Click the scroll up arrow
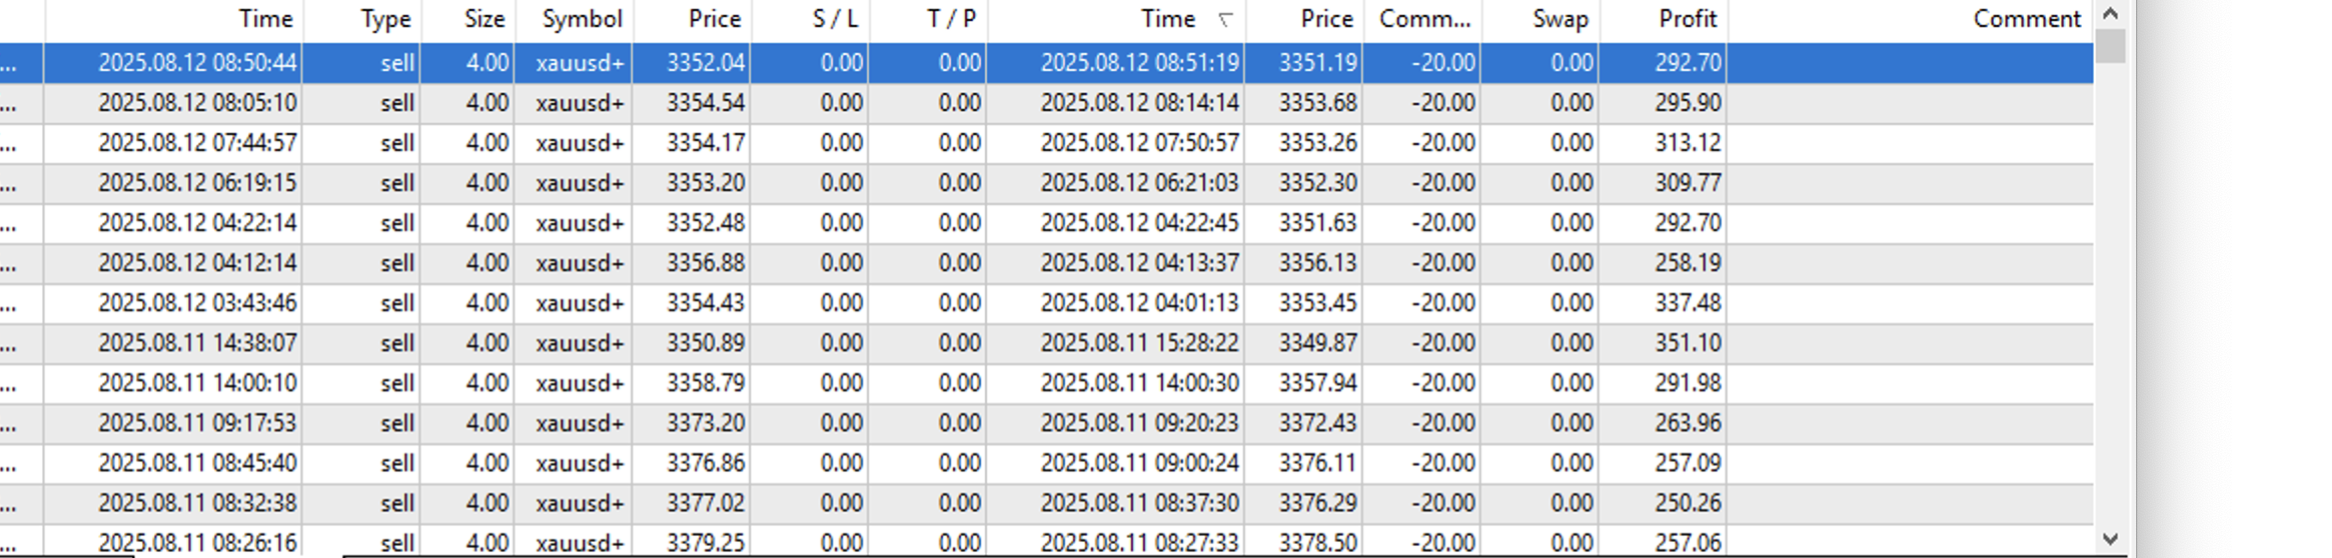Screen dimensions: 2332x558 2110,14
